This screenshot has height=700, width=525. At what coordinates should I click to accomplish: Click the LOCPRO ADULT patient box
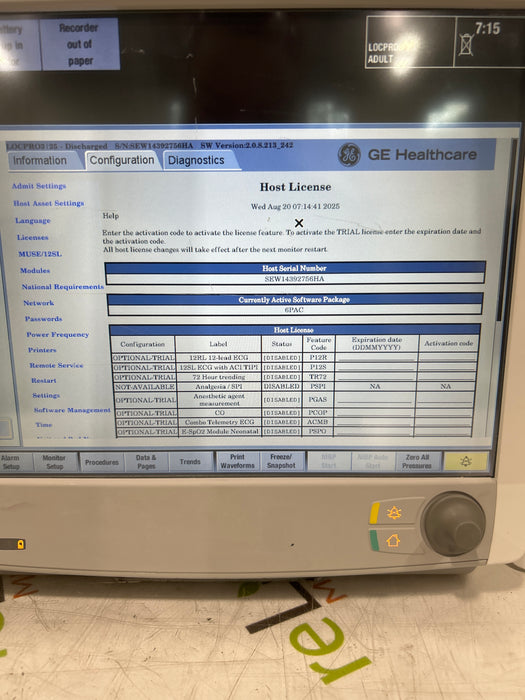click(x=409, y=42)
